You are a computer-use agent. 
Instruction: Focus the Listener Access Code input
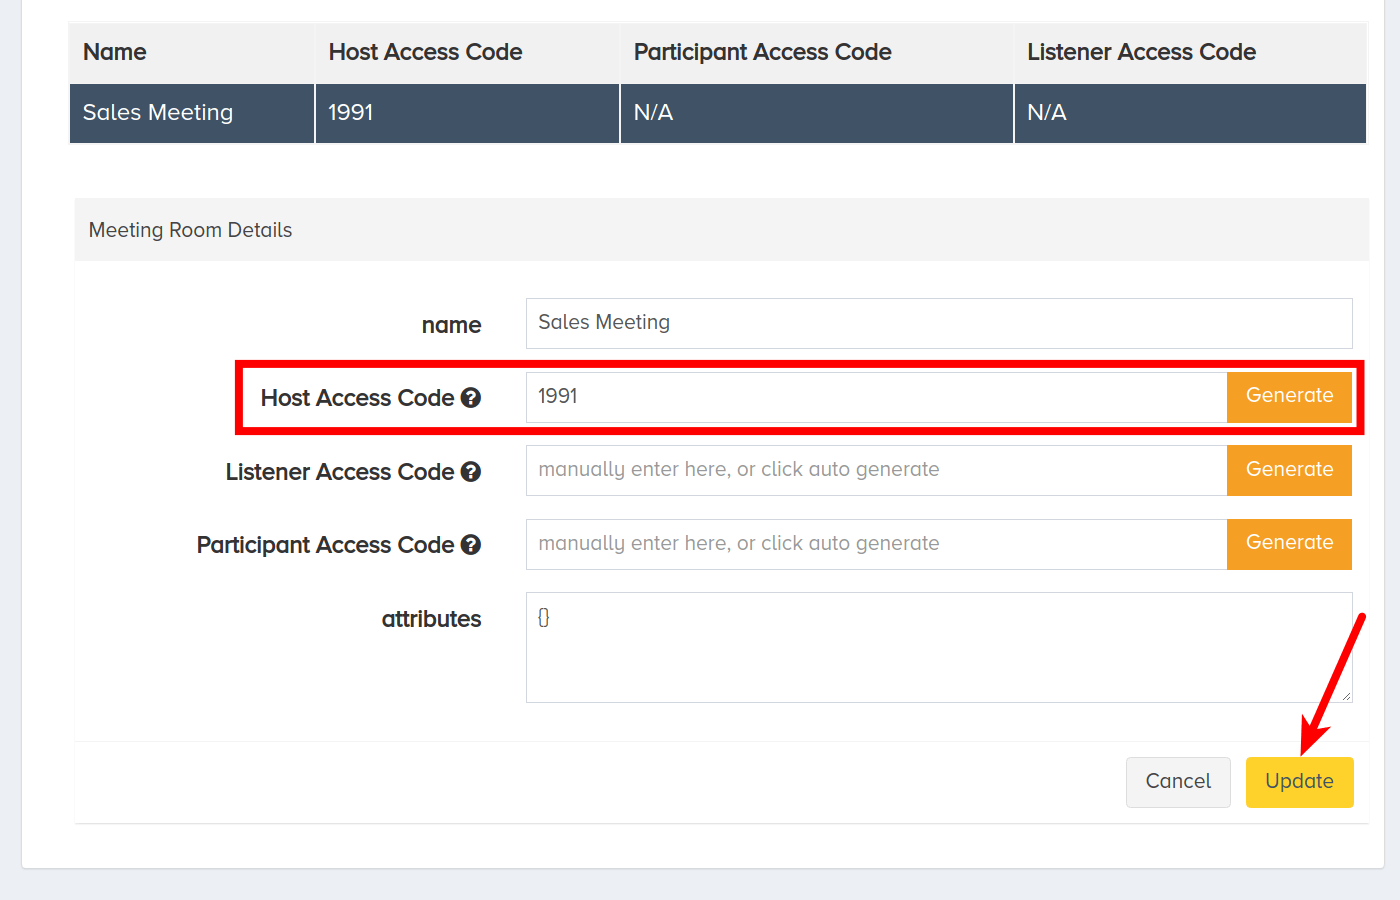[x=877, y=470]
